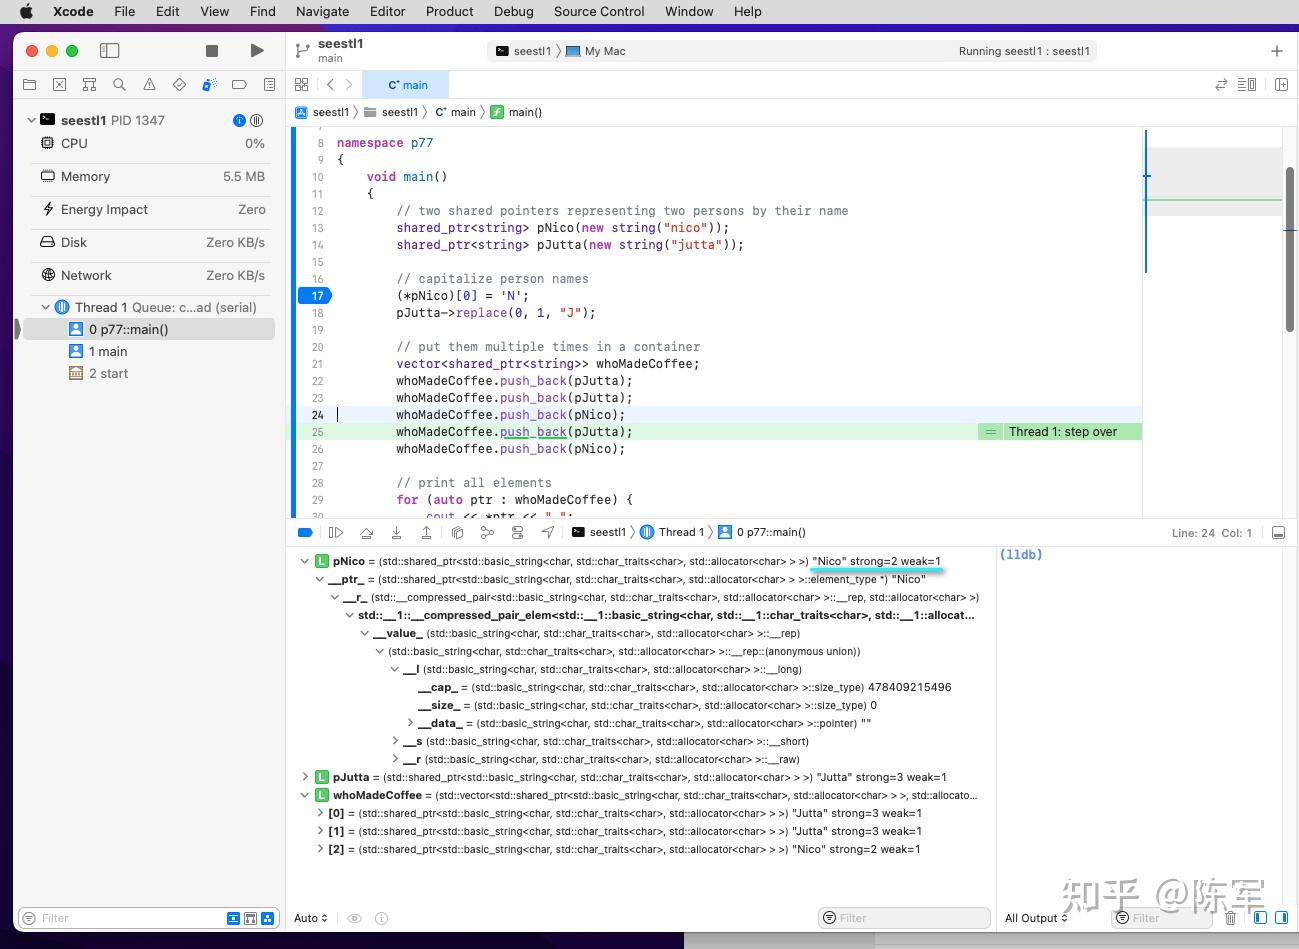1299x949 pixels.
Task: Select the Issue navigator warning icon
Action: point(150,85)
